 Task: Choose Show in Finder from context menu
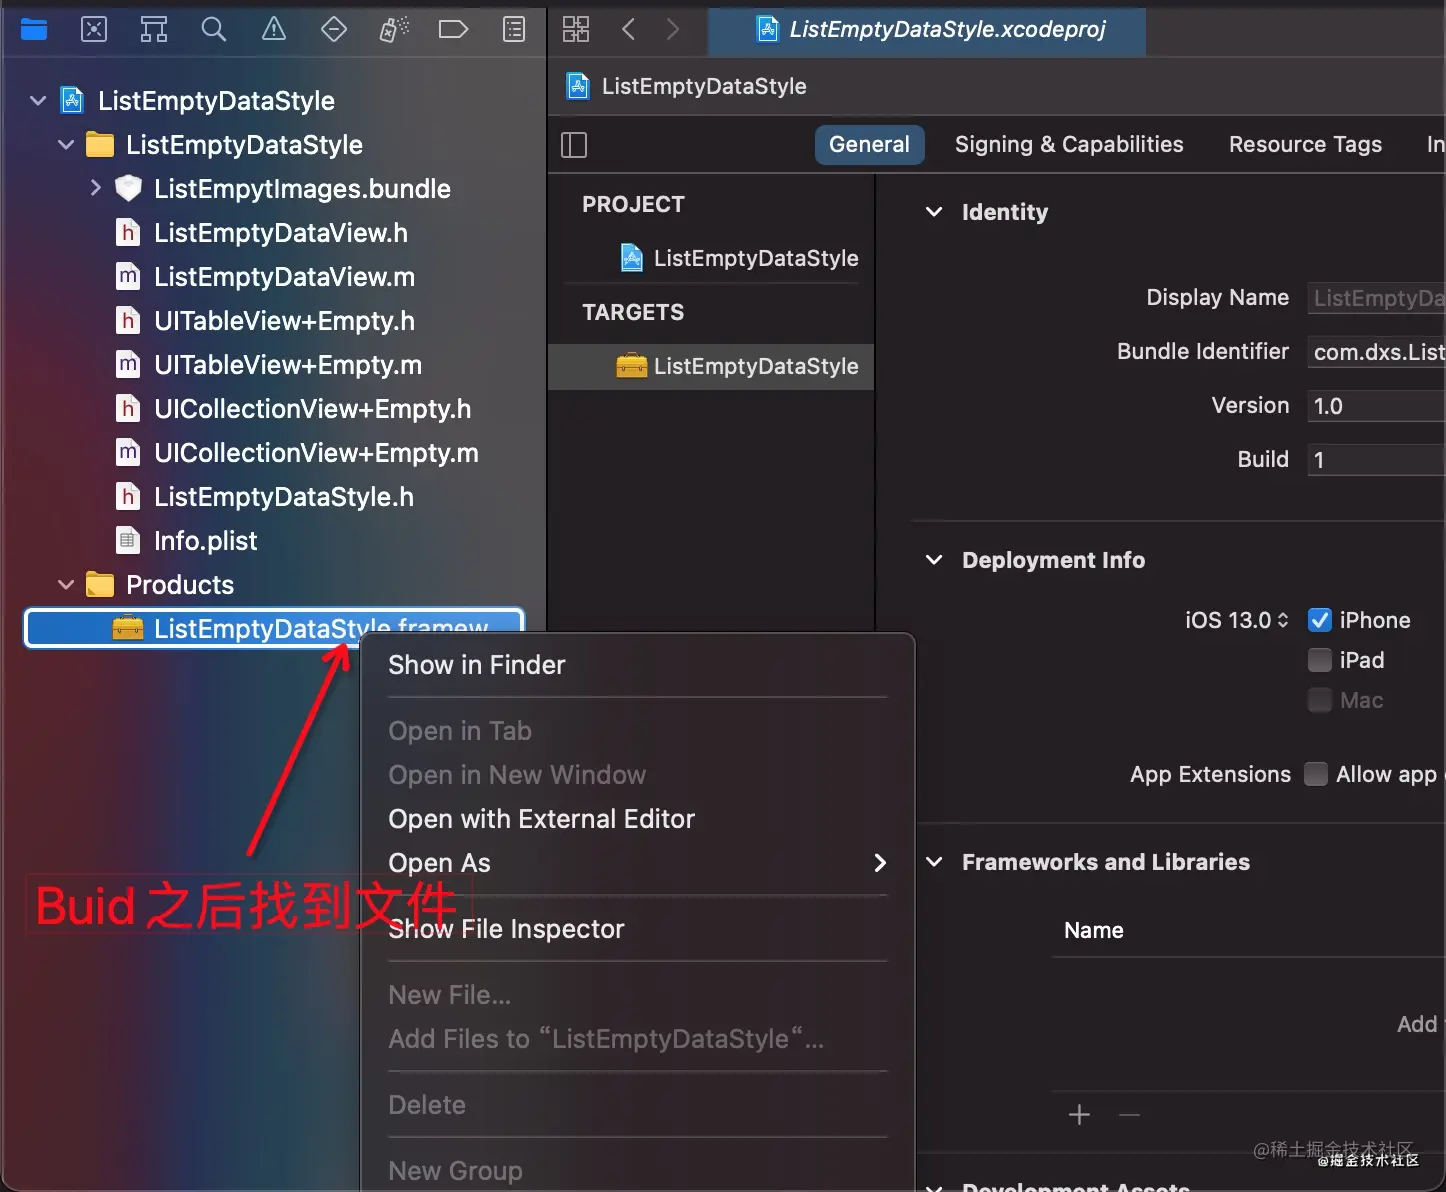pyautogui.click(x=638, y=665)
